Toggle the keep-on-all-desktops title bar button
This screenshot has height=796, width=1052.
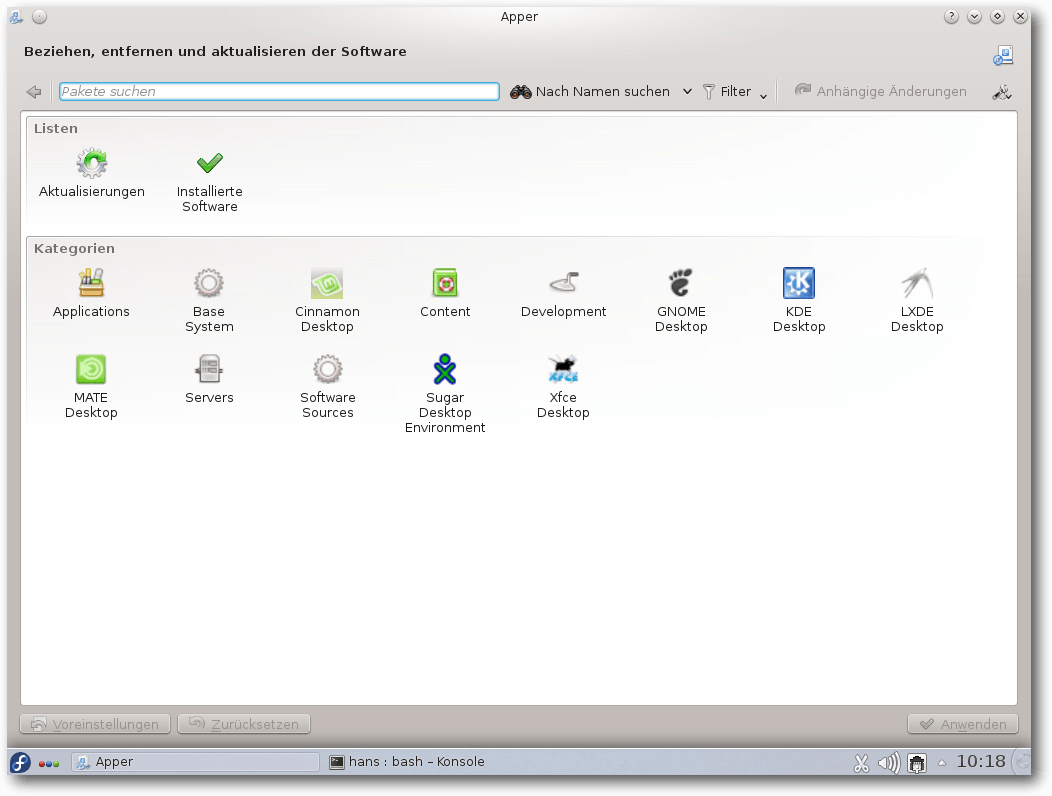coord(40,17)
